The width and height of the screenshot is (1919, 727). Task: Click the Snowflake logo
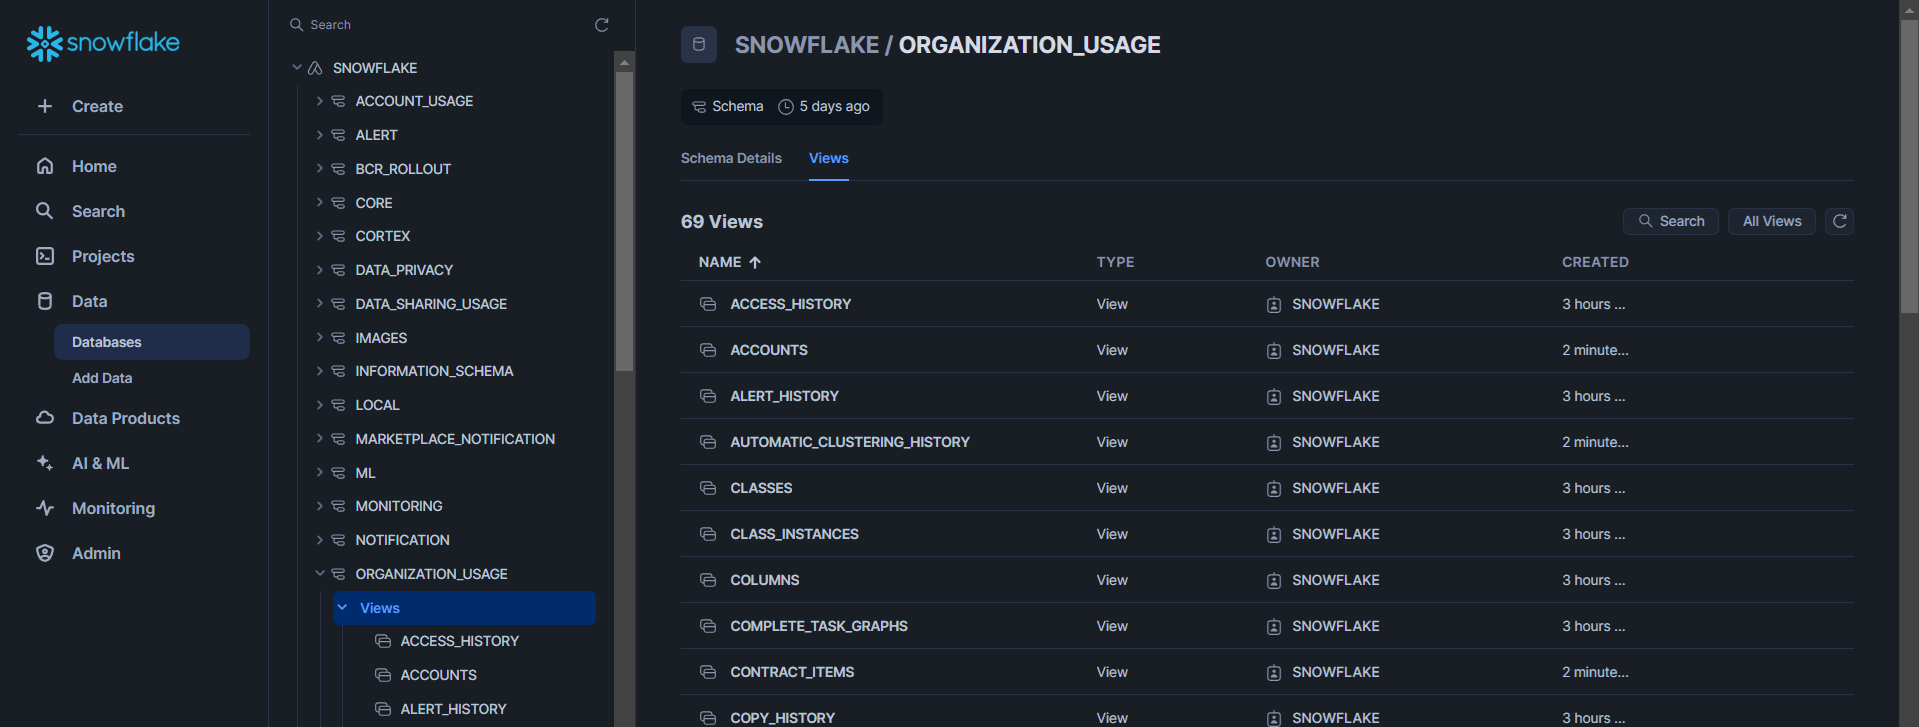103,43
